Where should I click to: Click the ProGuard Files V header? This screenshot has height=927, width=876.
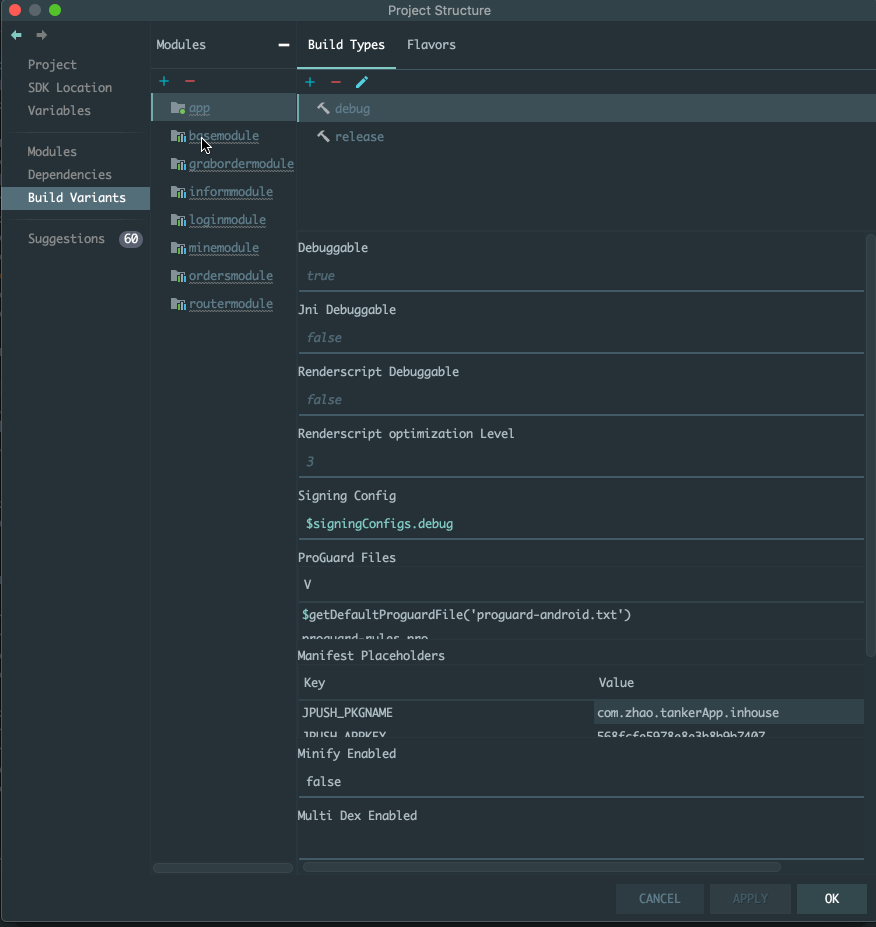[581, 585]
